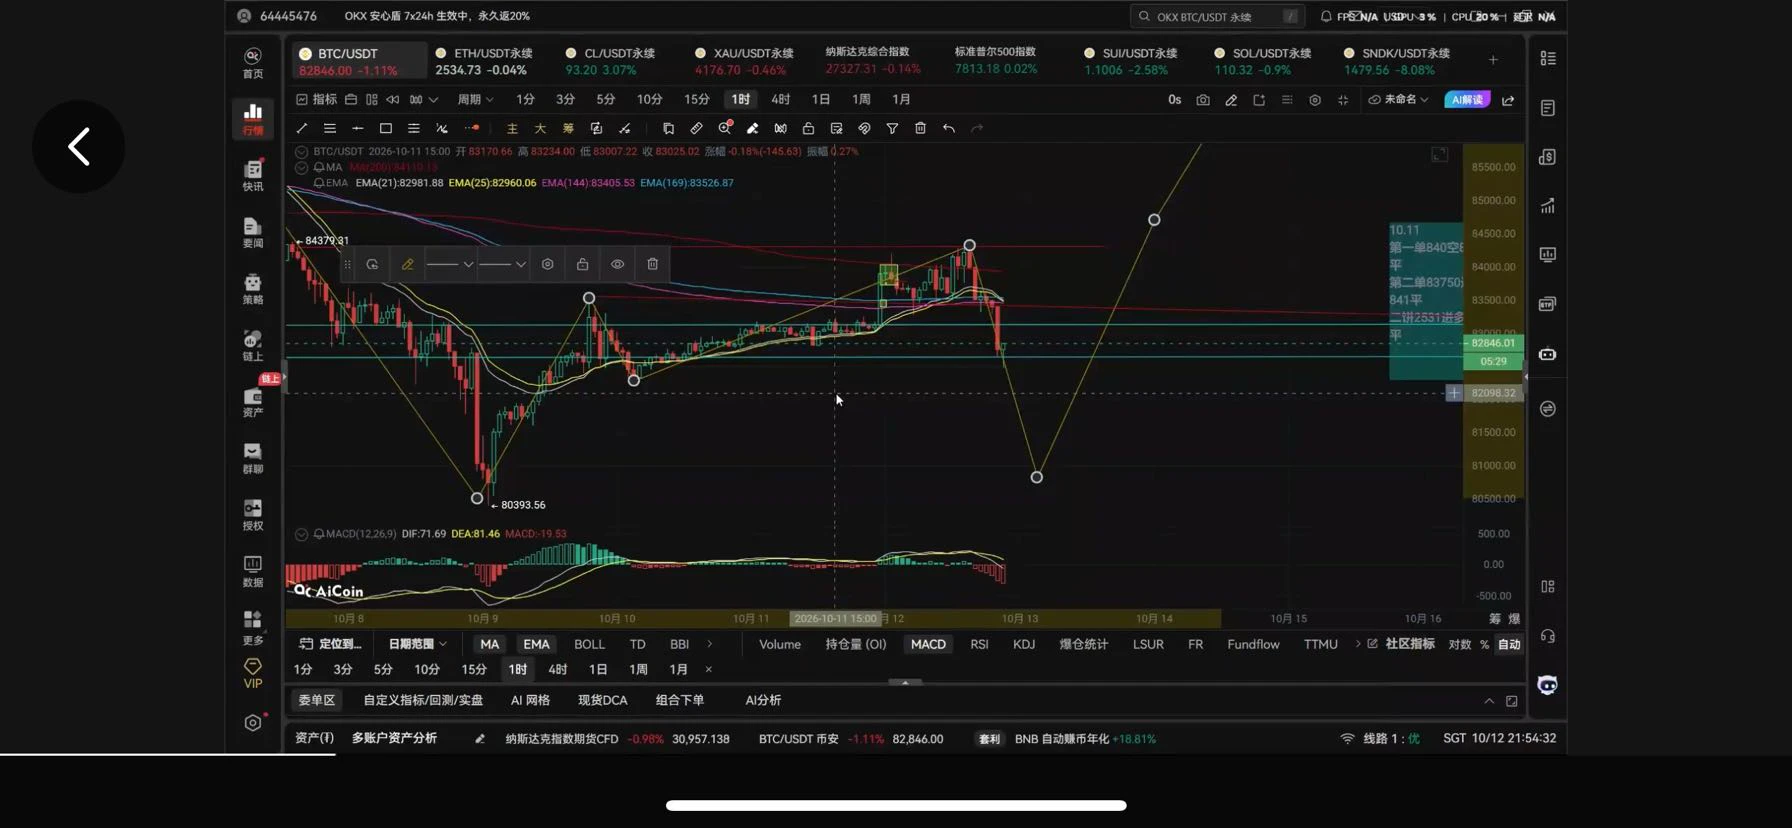Image resolution: width=1792 pixels, height=828 pixels.
Task: Take a chart screenshot with camera icon
Action: click(x=1203, y=100)
